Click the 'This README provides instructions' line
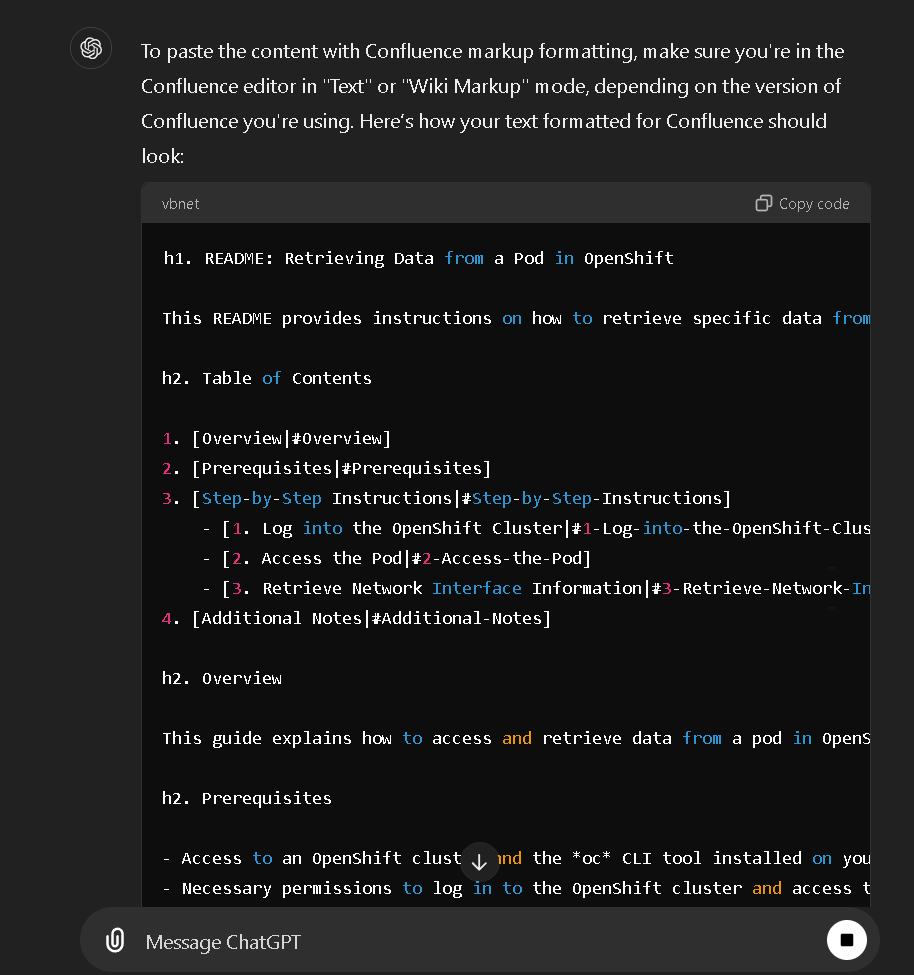The width and height of the screenshot is (914, 975). (x=516, y=318)
